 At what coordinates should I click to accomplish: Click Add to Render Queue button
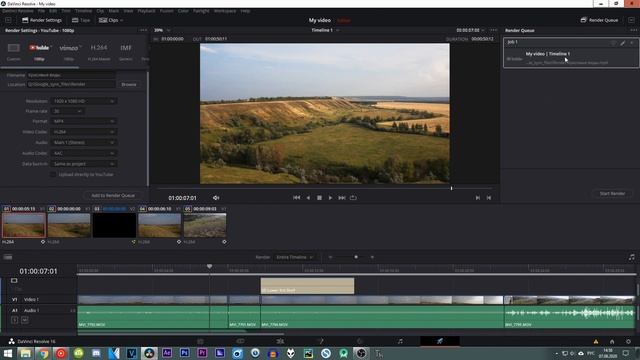click(x=113, y=196)
